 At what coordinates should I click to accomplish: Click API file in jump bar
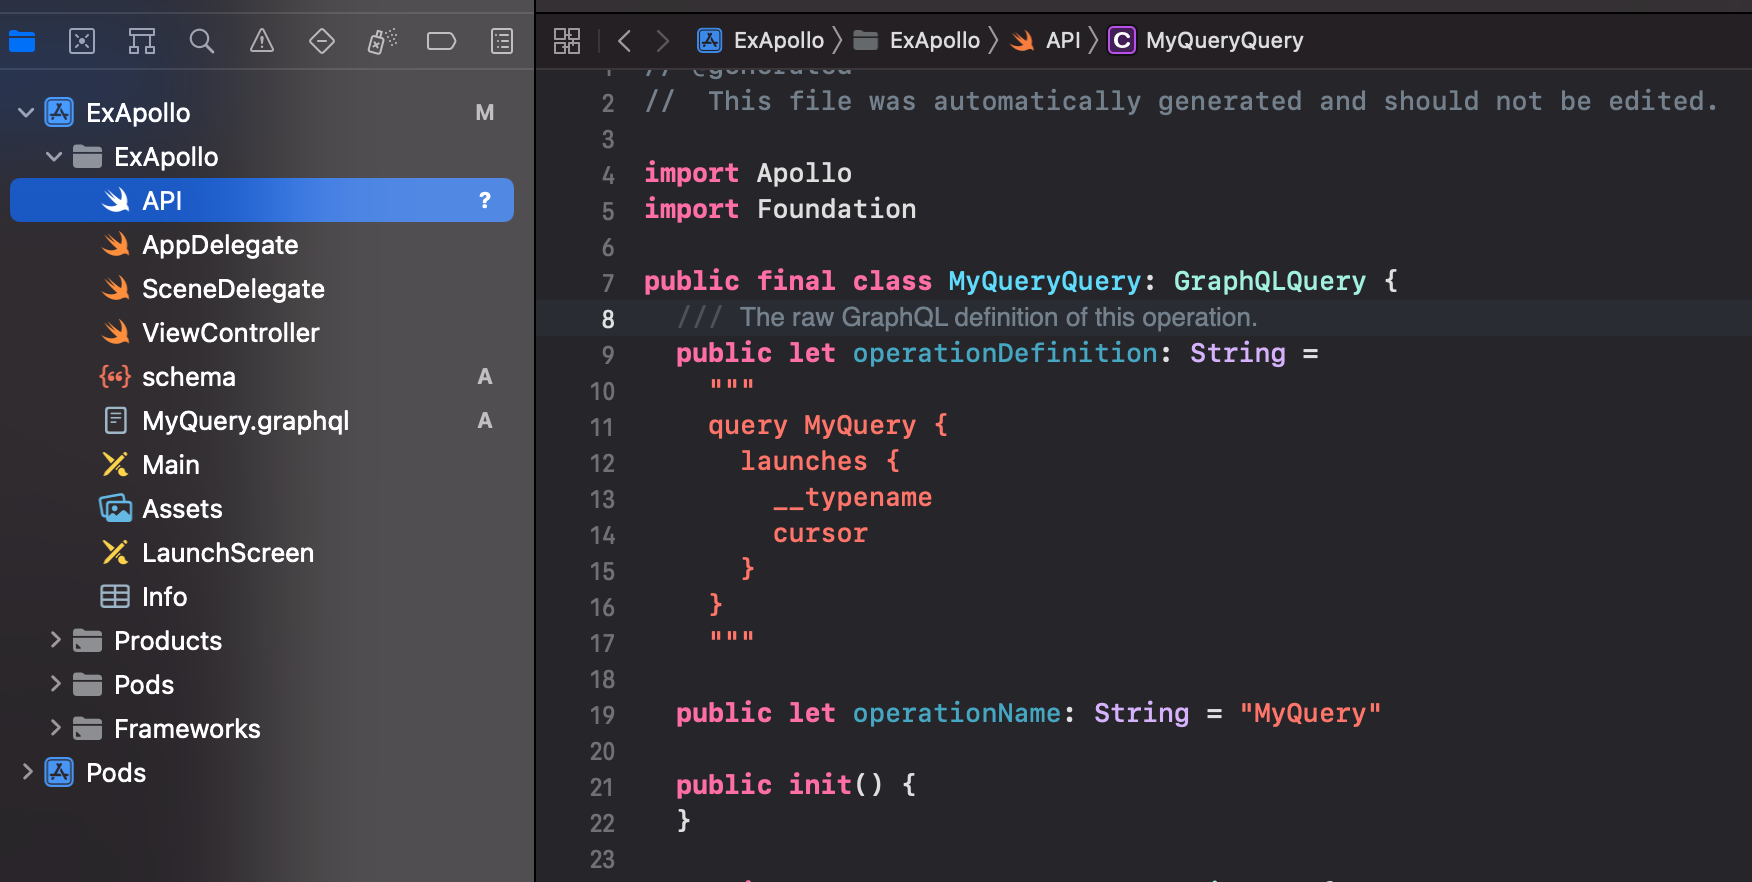coord(1045,40)
